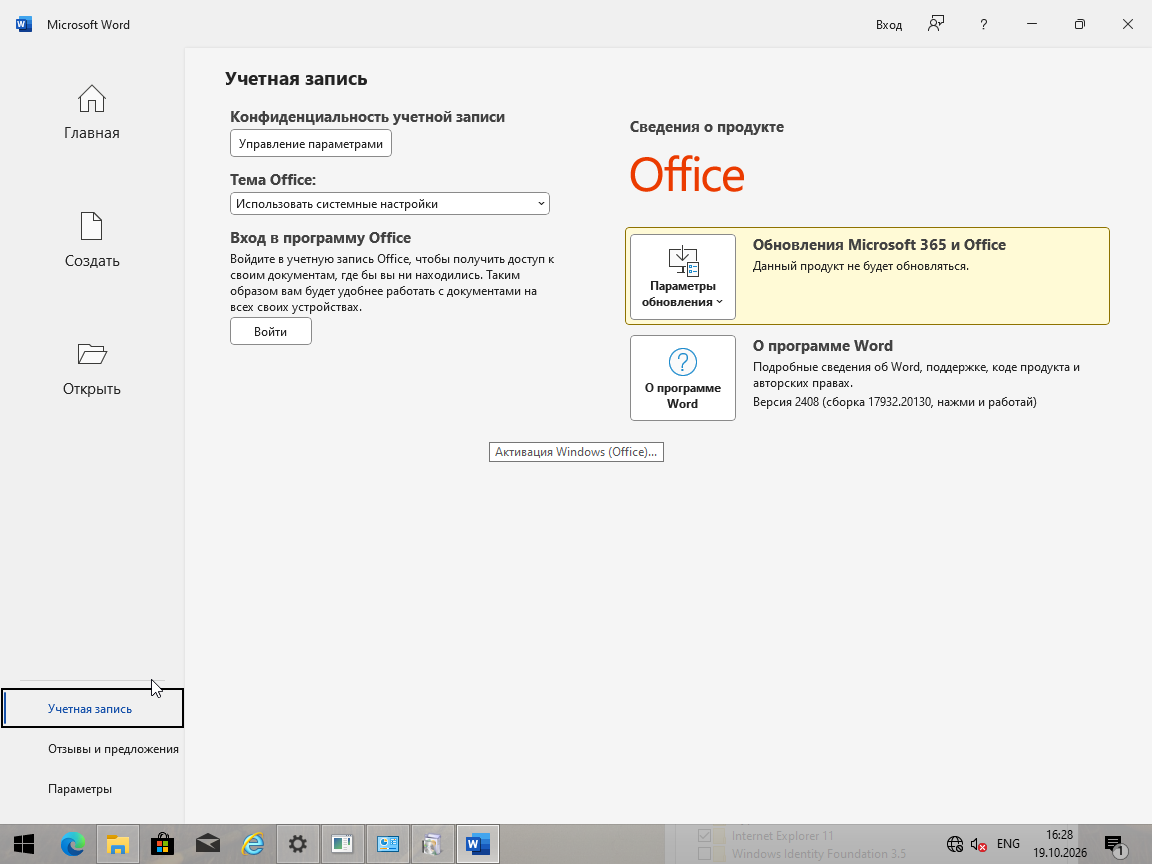Click the Версия 2408 version text
Screen dimensions: 1152x864
click(894, 402)
